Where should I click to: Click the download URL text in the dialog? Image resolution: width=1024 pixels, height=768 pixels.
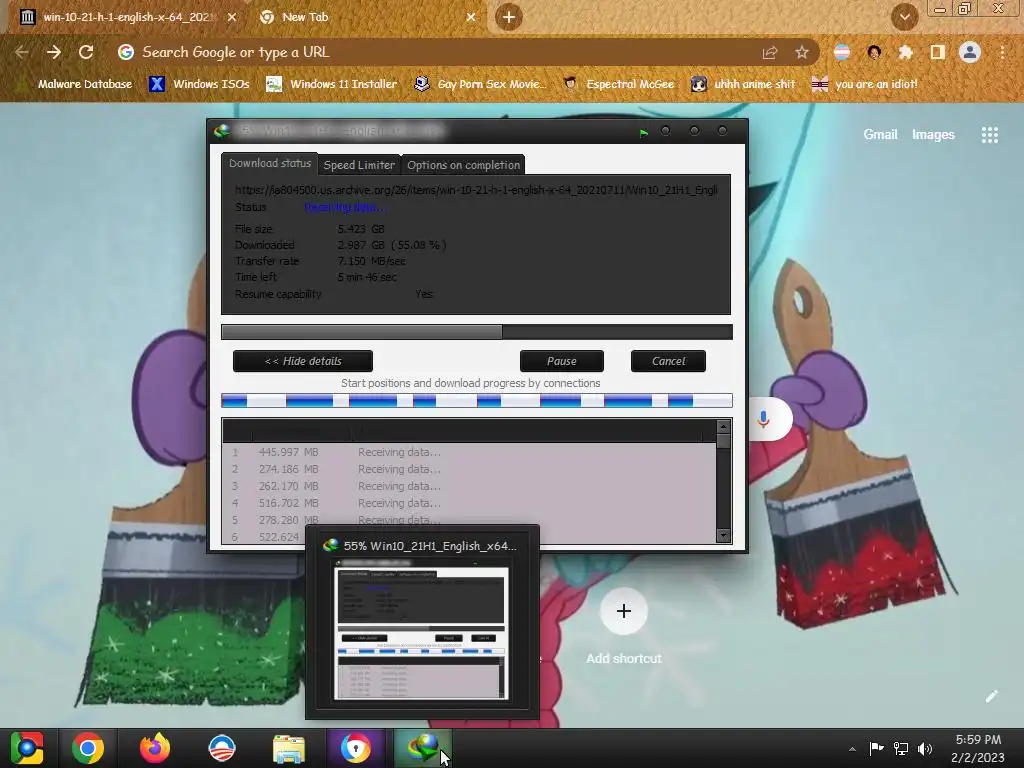476,190
